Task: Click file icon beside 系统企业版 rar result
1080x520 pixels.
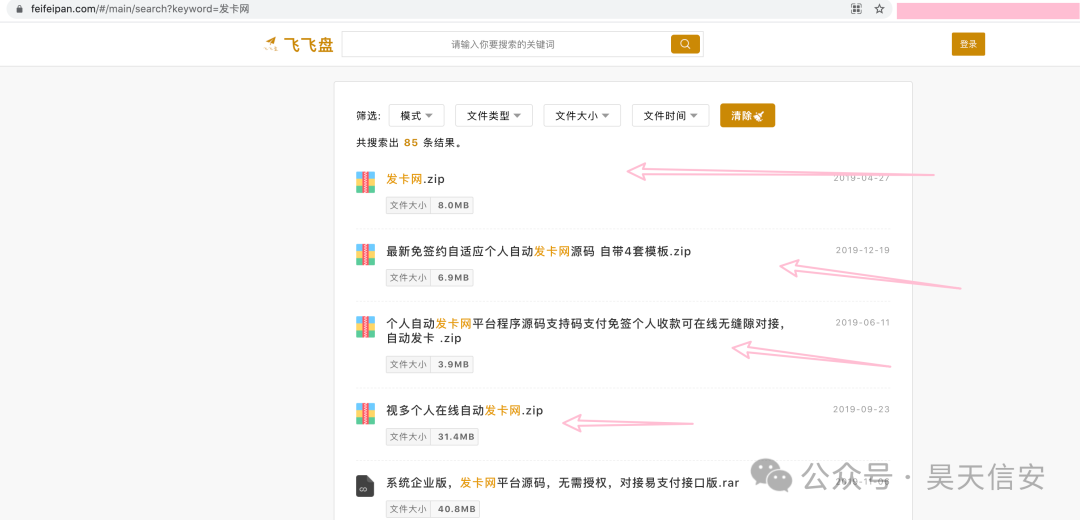Action: pos(365,486)
